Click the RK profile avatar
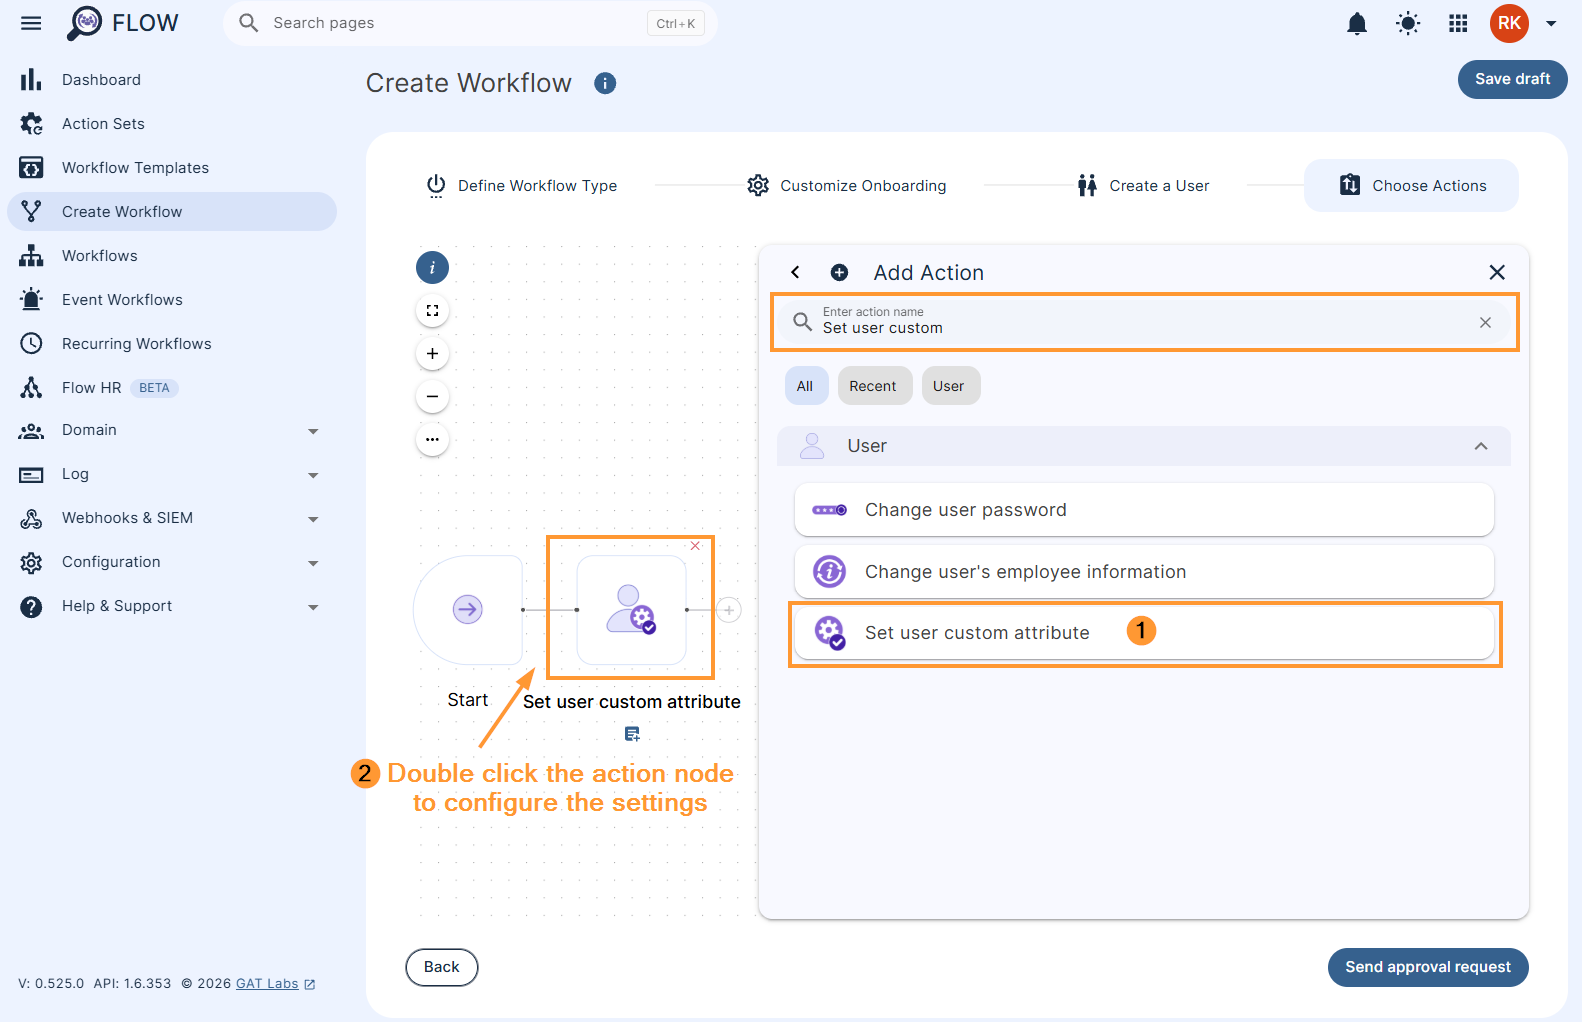 click(x=1509, y=23)
